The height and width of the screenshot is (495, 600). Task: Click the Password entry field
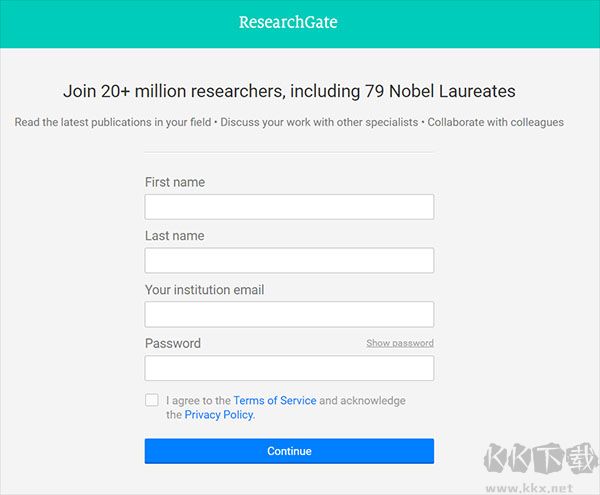click(x=289, y=368)
